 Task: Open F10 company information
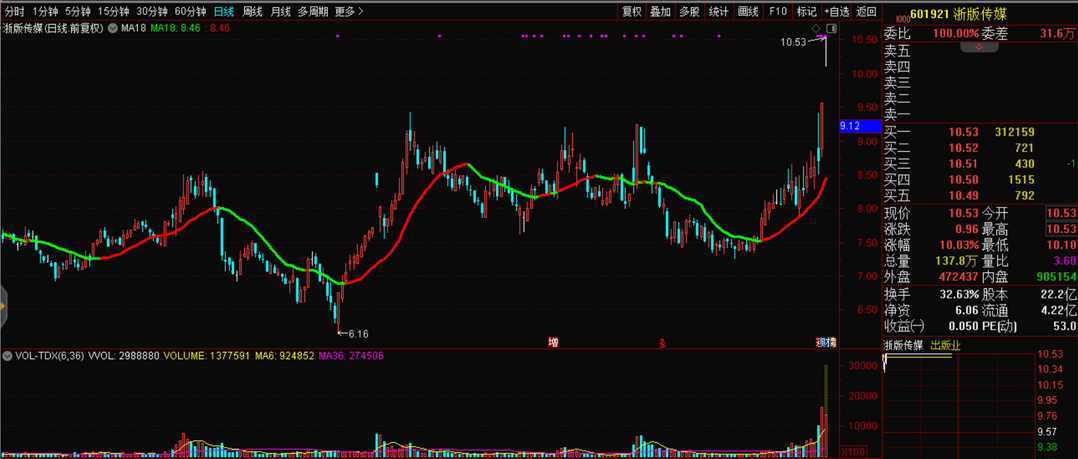(x=778, y=11)
